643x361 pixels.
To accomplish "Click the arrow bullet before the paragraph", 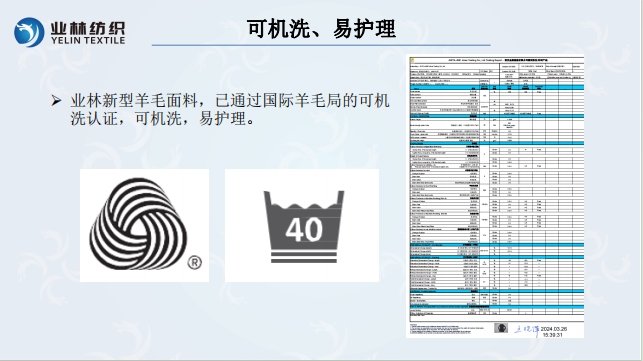I will click(x=56, y=100).
